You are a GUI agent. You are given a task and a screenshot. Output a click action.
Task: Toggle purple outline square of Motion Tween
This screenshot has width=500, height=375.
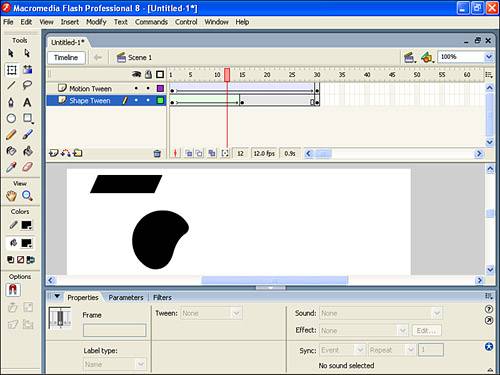click(x=160, y=88)
